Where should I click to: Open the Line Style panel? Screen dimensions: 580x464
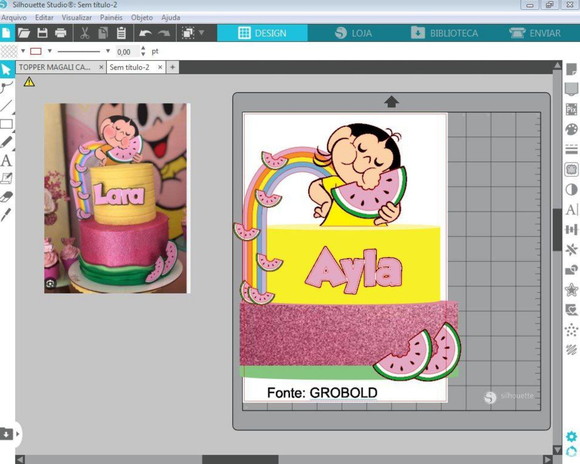(571, 149)
